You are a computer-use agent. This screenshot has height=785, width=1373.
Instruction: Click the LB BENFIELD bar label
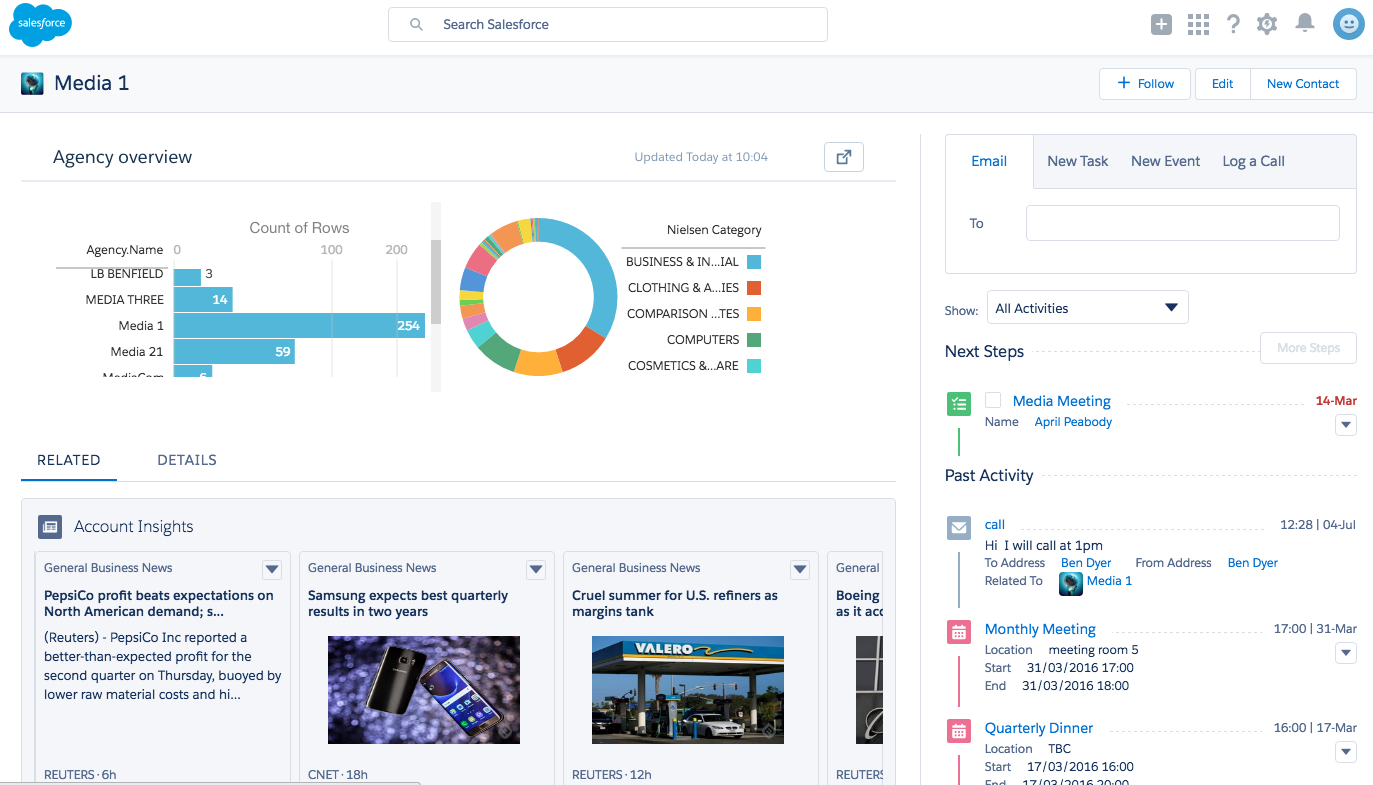(127, 274)
